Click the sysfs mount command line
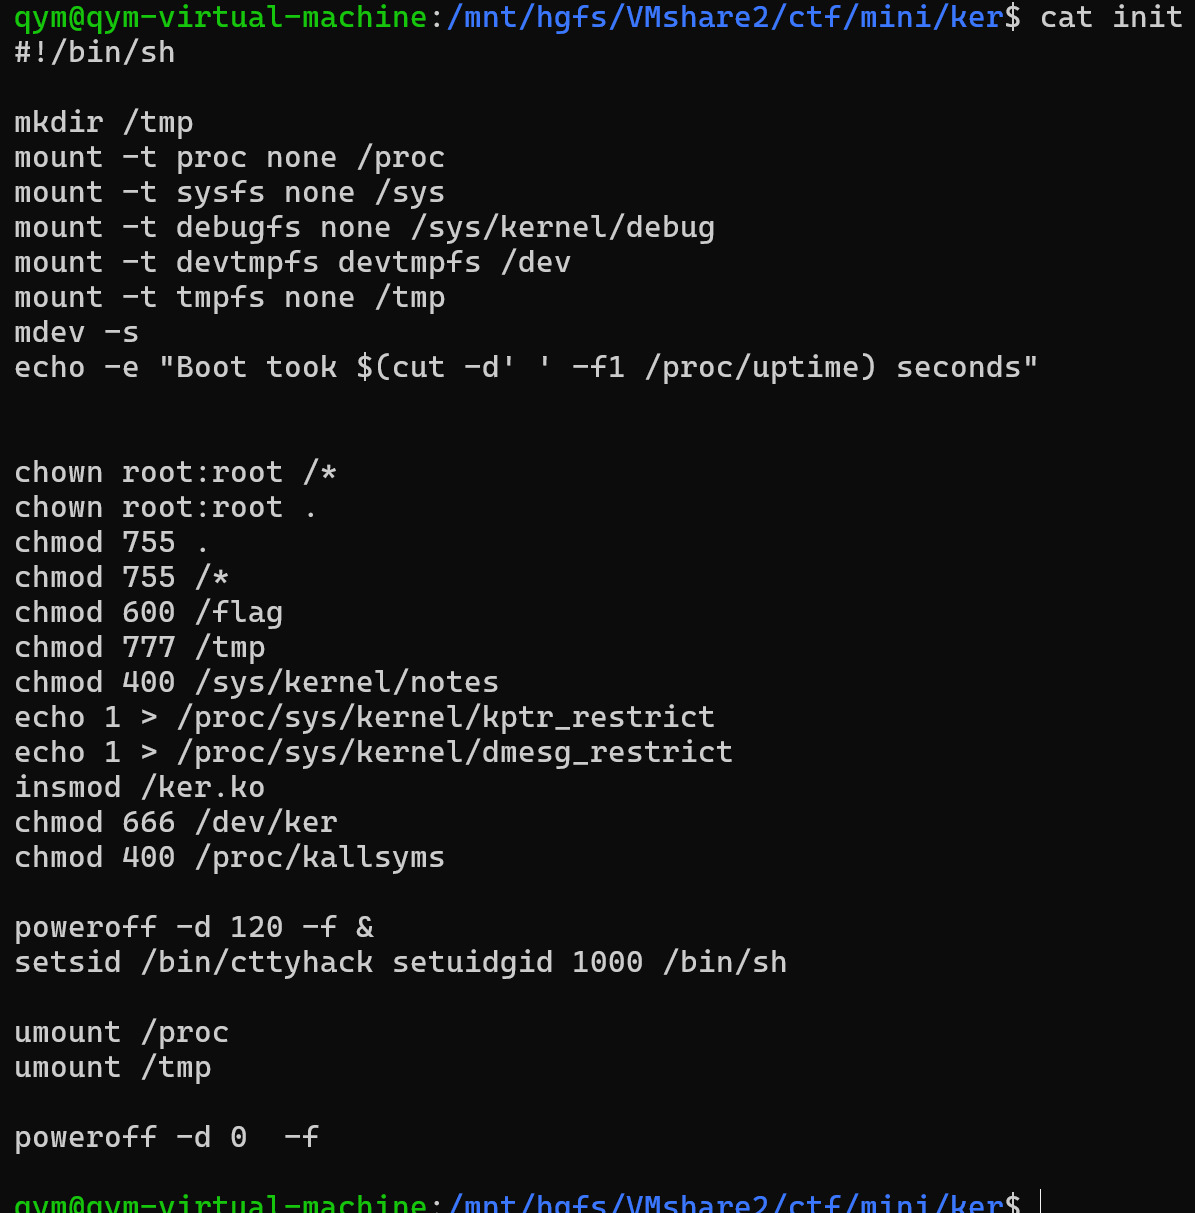Viewport: 1195px width, 1213px height. (x=230, y=193)
